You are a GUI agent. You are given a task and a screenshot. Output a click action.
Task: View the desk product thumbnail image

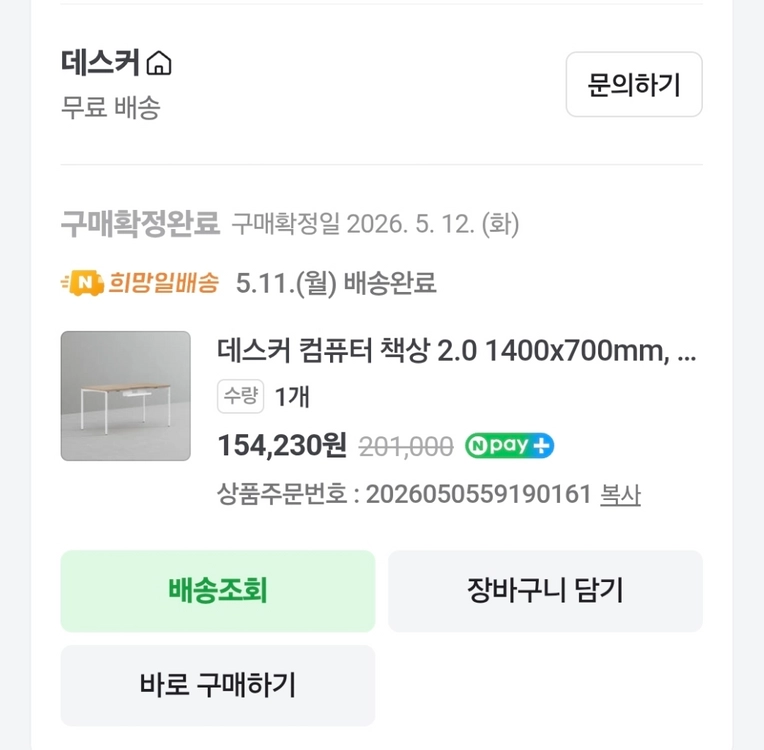126,396
